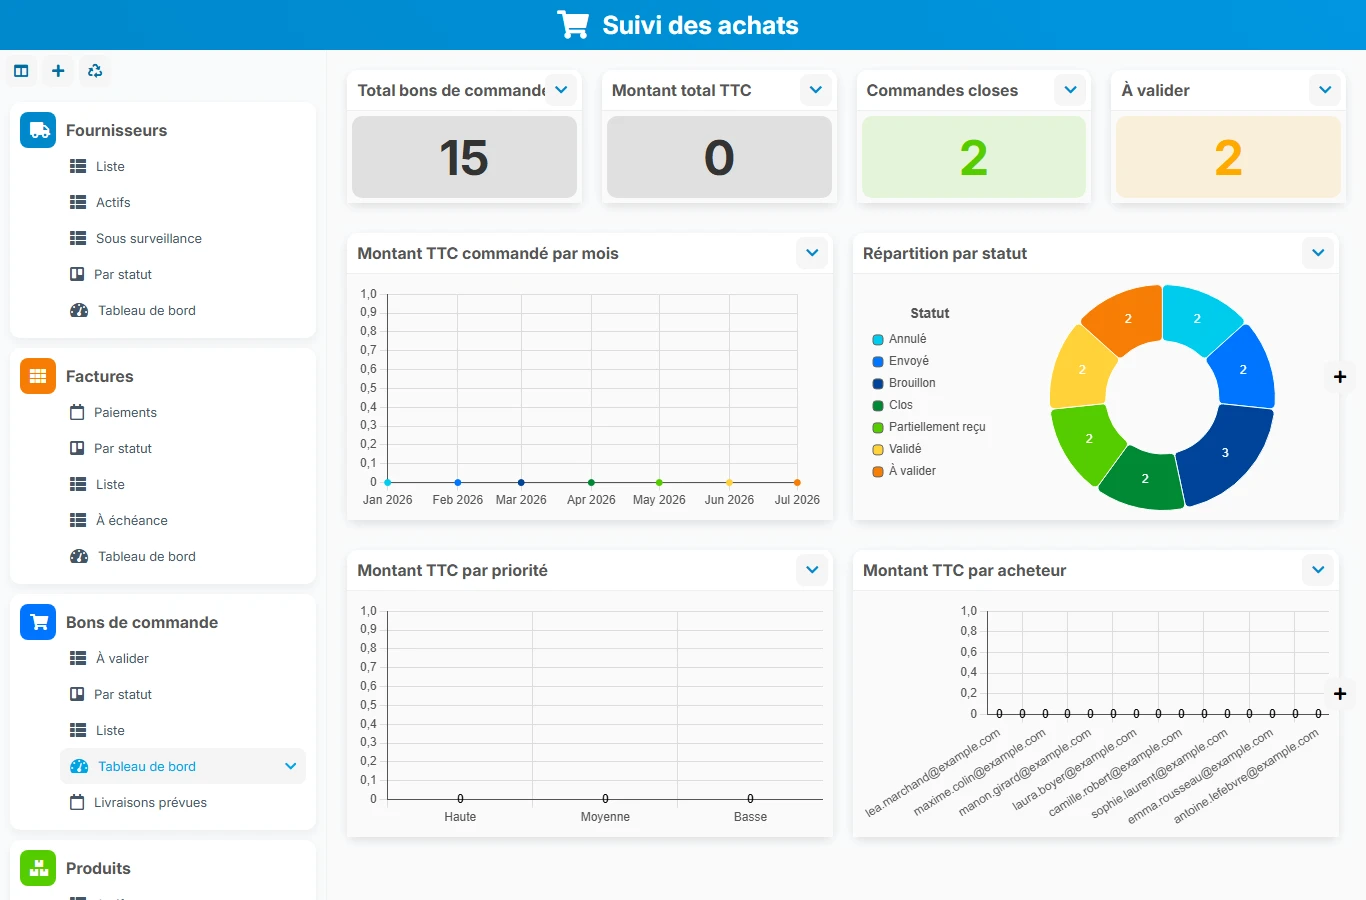This screenshot has width=1366, height=900.
Task: Click the orange À valider value 2
Action: [1228, 158]
